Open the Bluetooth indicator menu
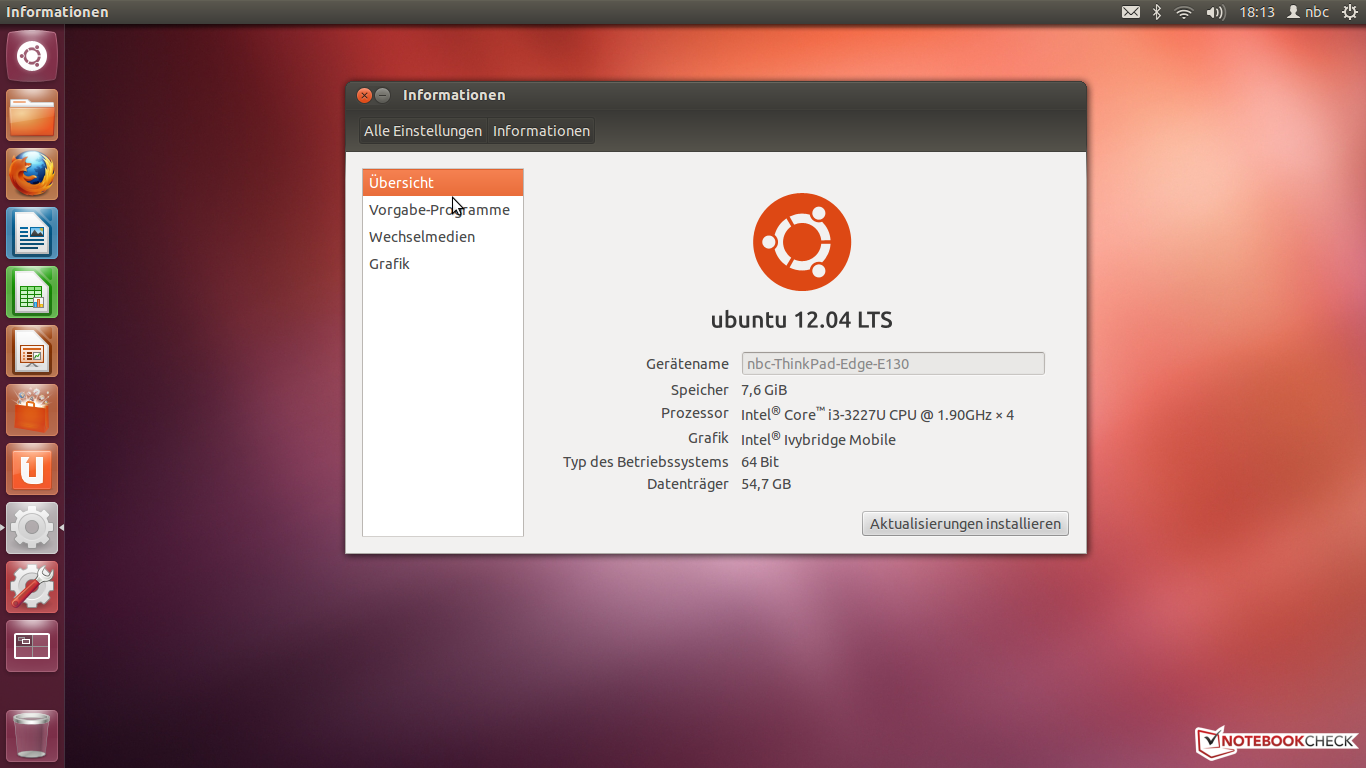This screenshot has width=1366, height=768. pyautogui.click(x=1157, y=12)
